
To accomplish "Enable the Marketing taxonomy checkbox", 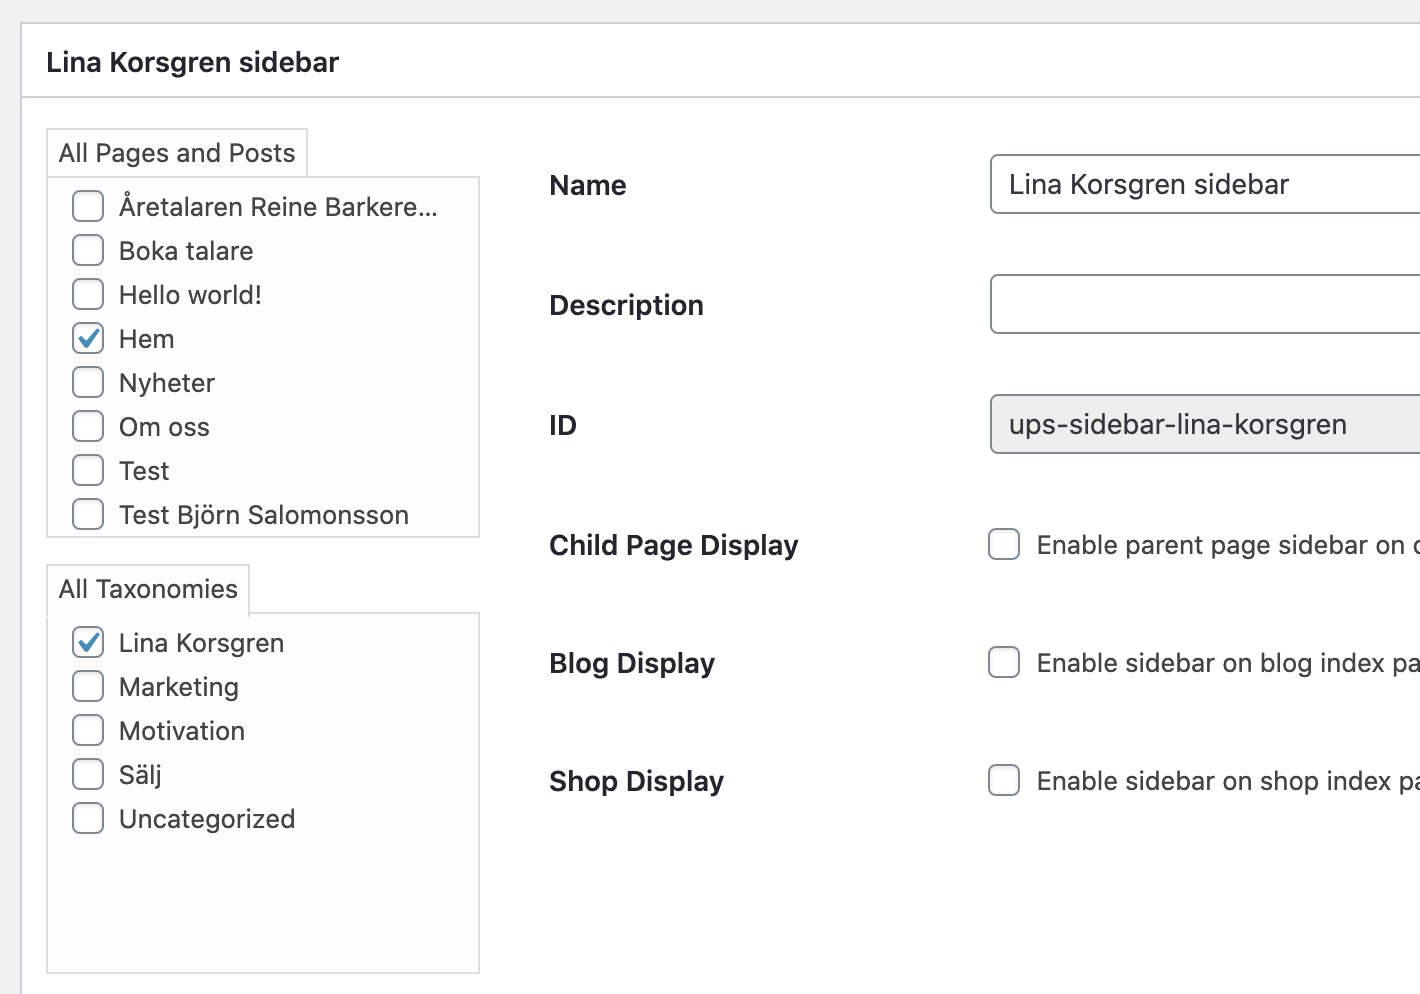I will 88,686.
